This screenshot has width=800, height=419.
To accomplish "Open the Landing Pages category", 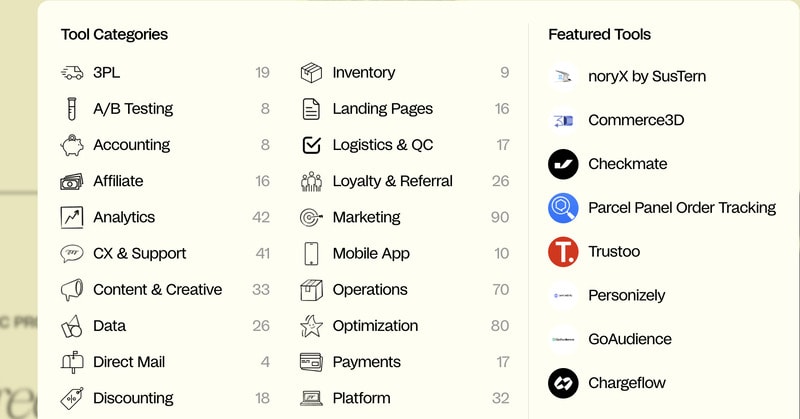I will (382, 109).
